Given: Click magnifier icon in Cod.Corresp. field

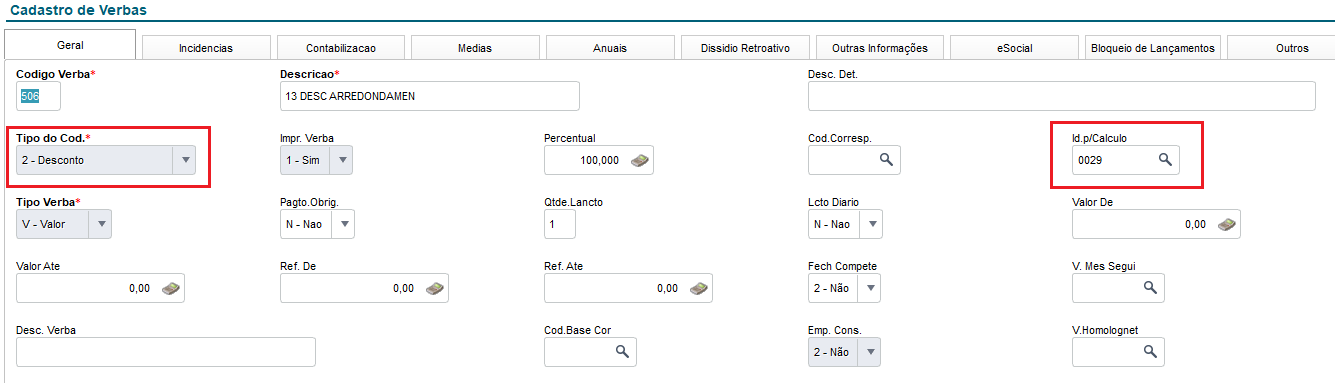Looking at the screenshot, I should [886, 160].
